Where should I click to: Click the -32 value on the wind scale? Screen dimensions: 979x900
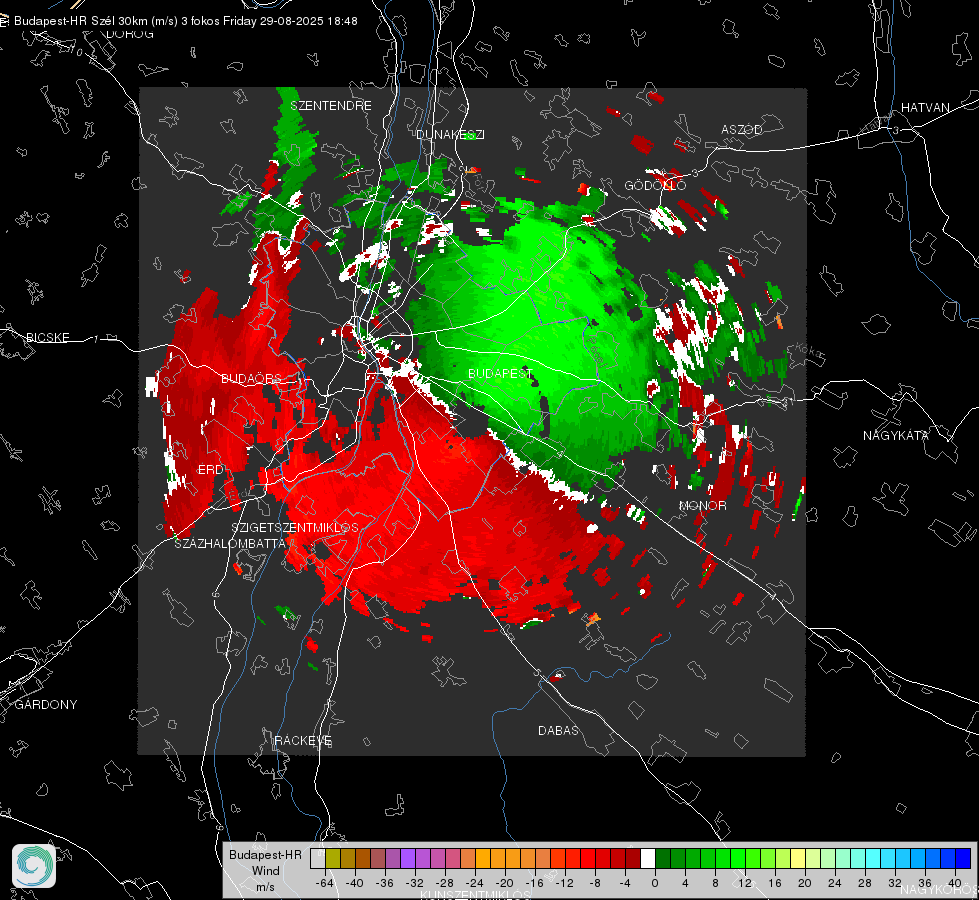tap(415, 883)
